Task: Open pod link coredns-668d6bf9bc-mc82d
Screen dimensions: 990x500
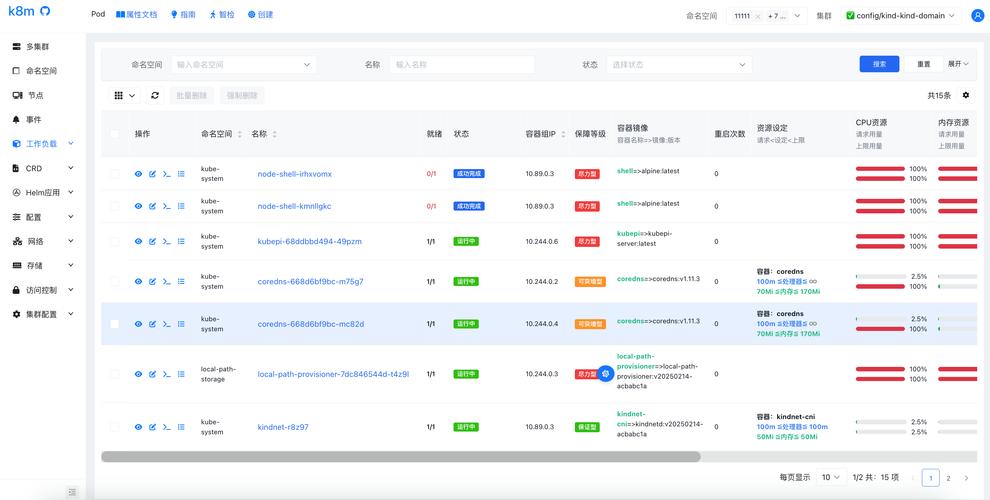Action: [x=311, y=324]
